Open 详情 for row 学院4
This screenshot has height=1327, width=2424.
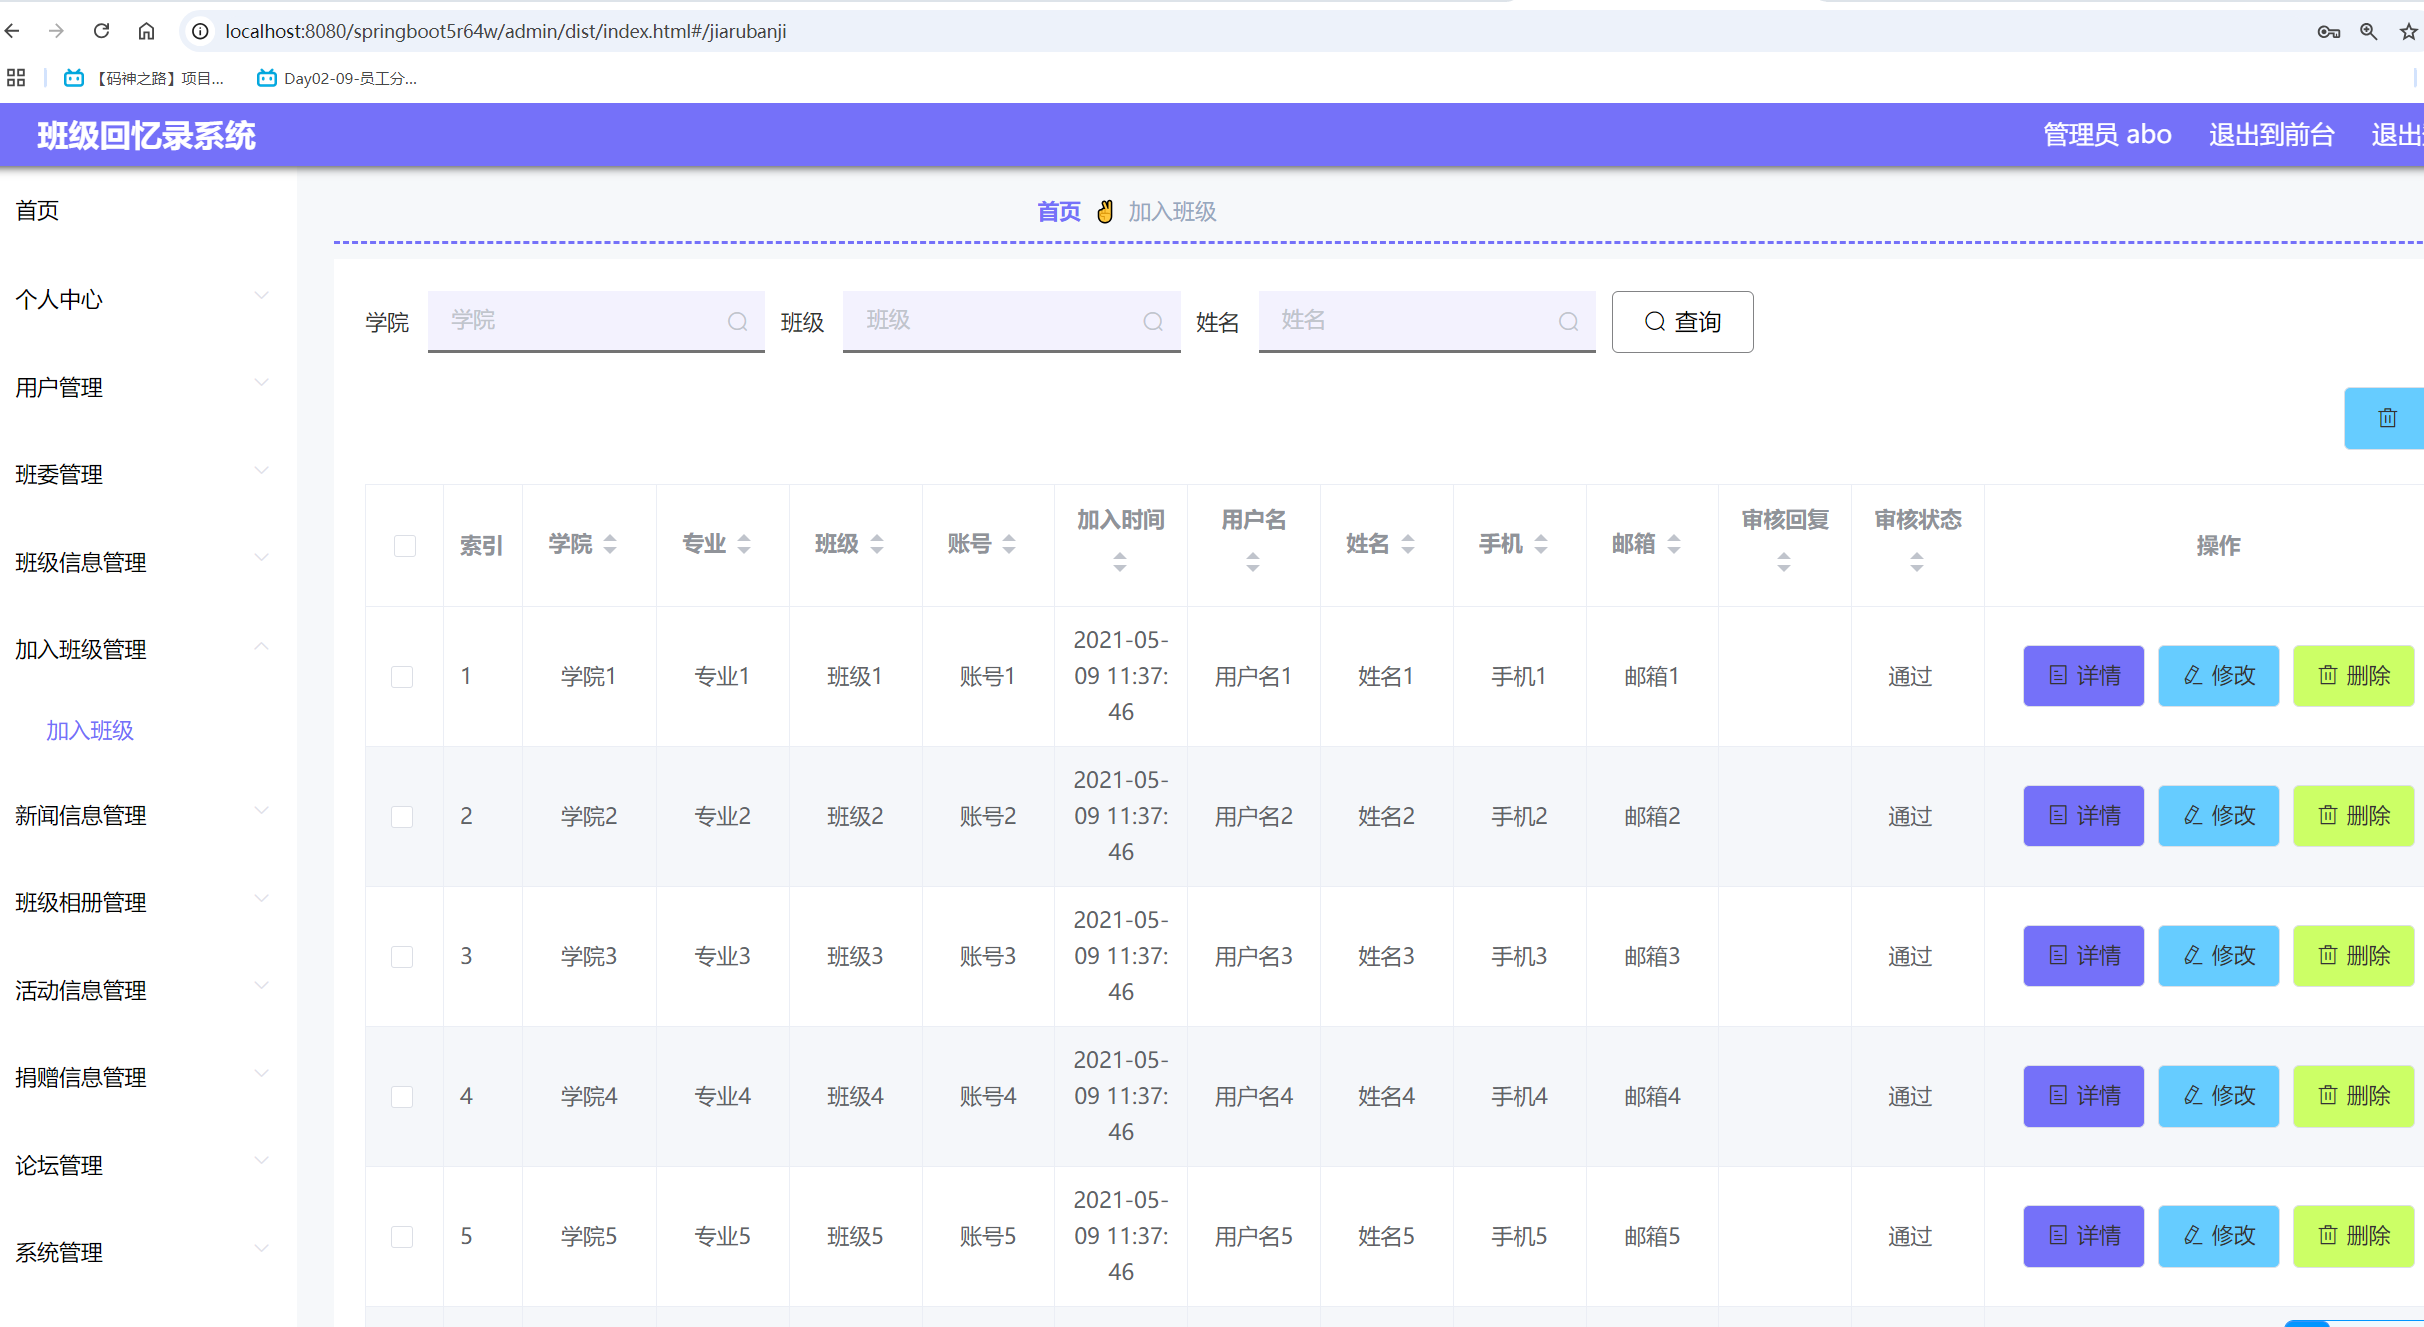pyautogui.click(x=2083, y=1096)
